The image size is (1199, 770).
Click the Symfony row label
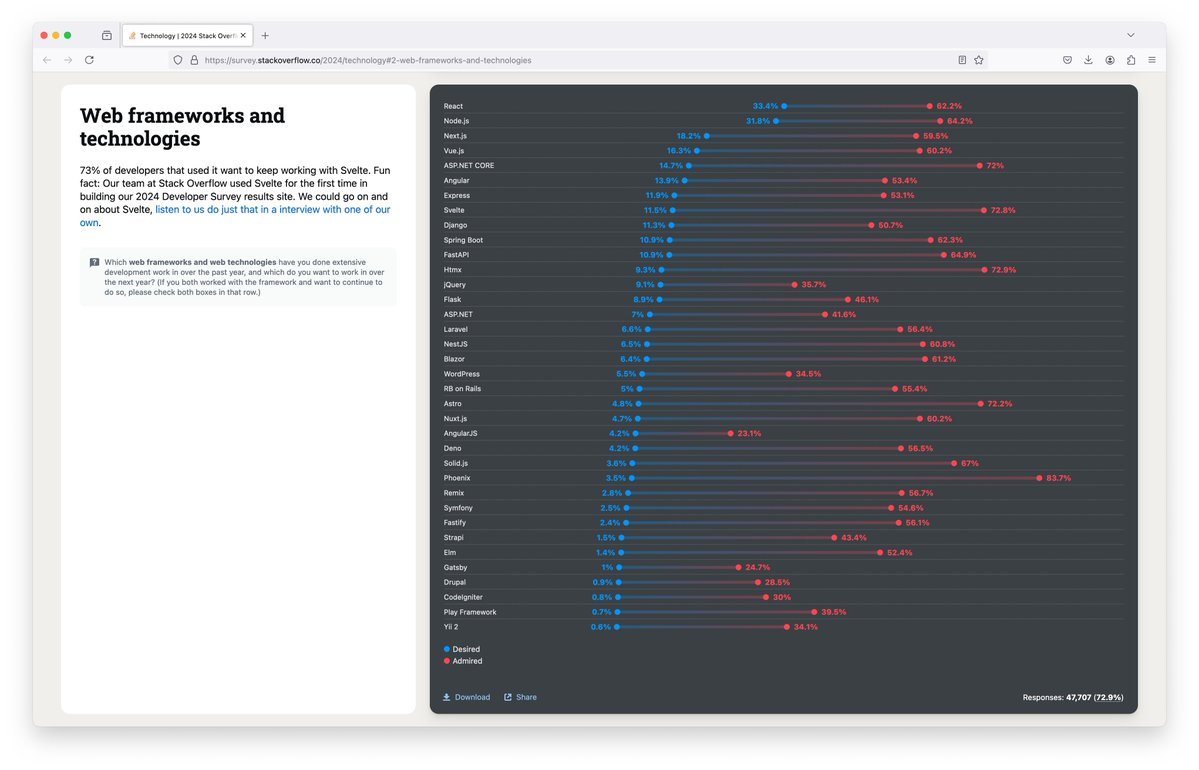tap(458, 508)
